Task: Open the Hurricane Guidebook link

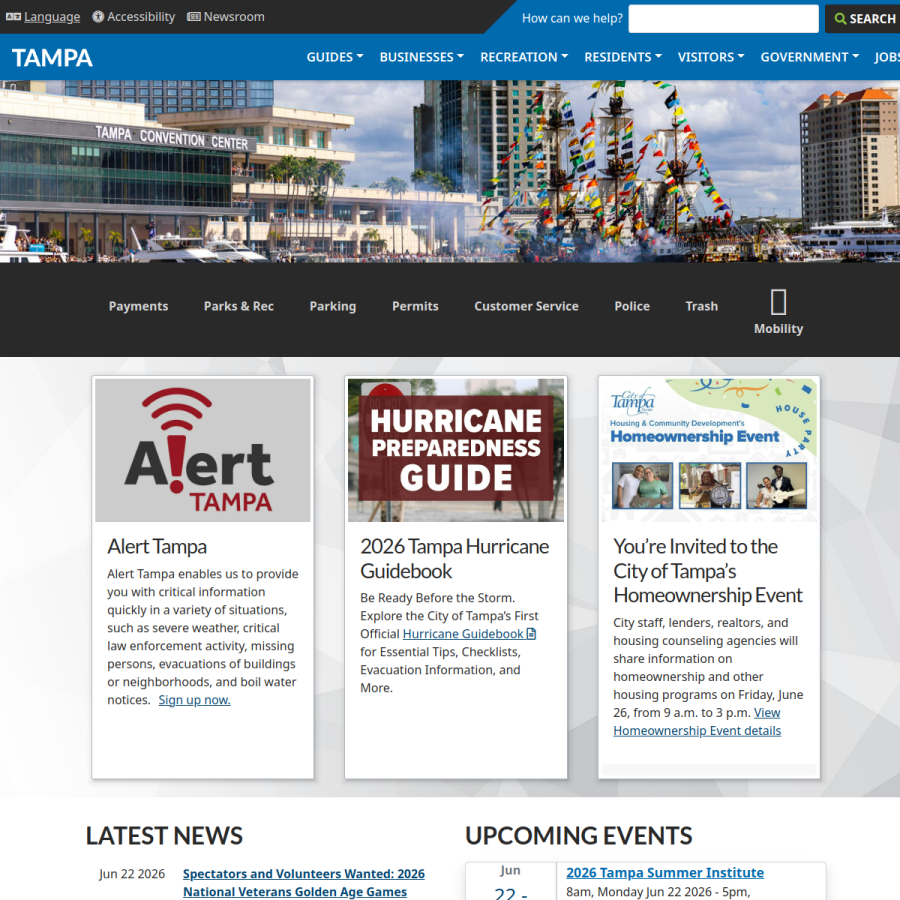Action: 463,634
